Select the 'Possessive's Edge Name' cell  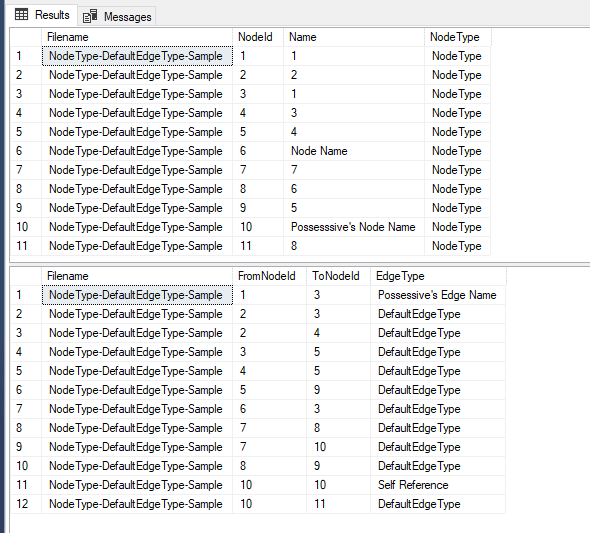click(x=438, y=295)
